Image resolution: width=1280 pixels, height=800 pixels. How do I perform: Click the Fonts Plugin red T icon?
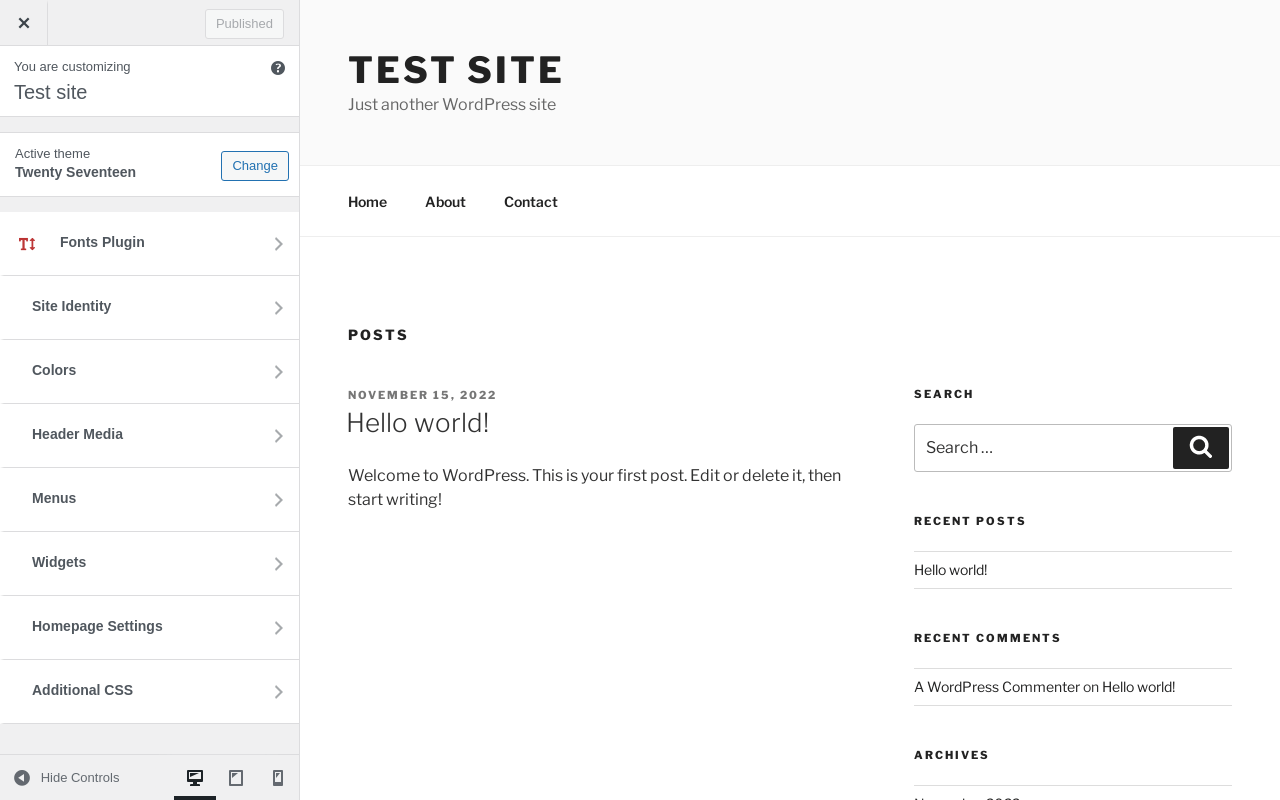(27, 244)
